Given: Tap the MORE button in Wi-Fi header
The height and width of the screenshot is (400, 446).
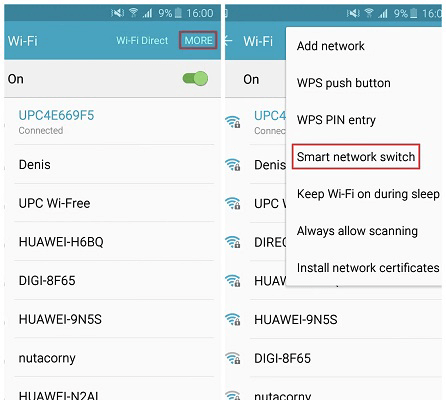Looking at the screenshot, I should [x=198, y=40].
